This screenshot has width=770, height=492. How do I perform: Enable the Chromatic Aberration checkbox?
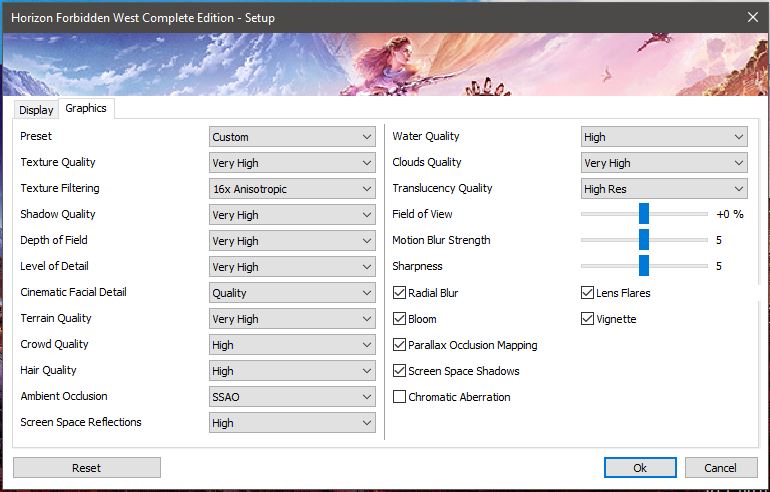[x=399, y=397]
